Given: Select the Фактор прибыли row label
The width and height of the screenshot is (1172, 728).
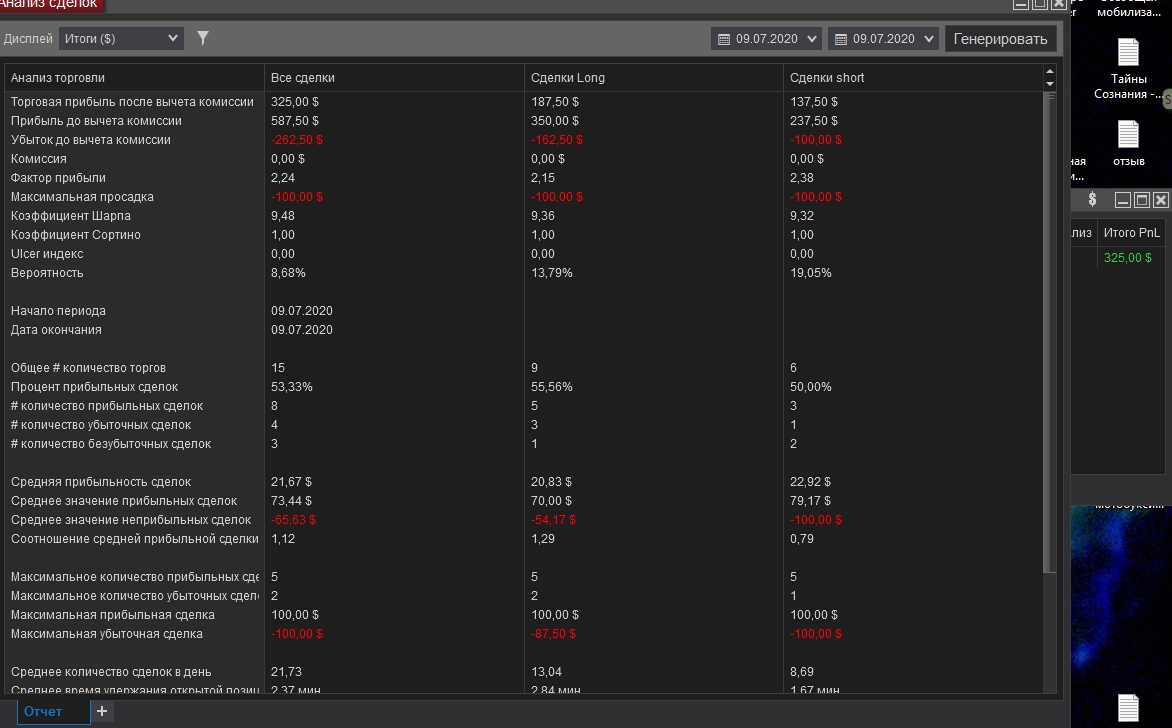Looking at the screenshot, I should pyautogui.click(x=58, y=178).
